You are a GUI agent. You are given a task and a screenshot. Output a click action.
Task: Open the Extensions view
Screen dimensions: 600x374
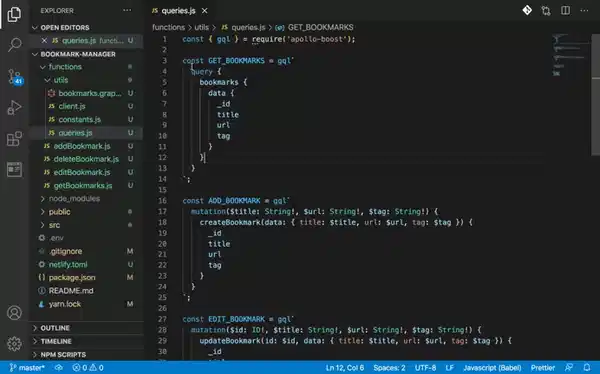(14, 139)
